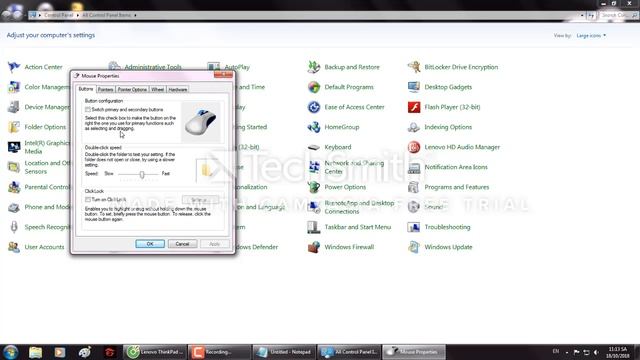
Task: Open the Keyboard icon
Action: click(314, 147)
